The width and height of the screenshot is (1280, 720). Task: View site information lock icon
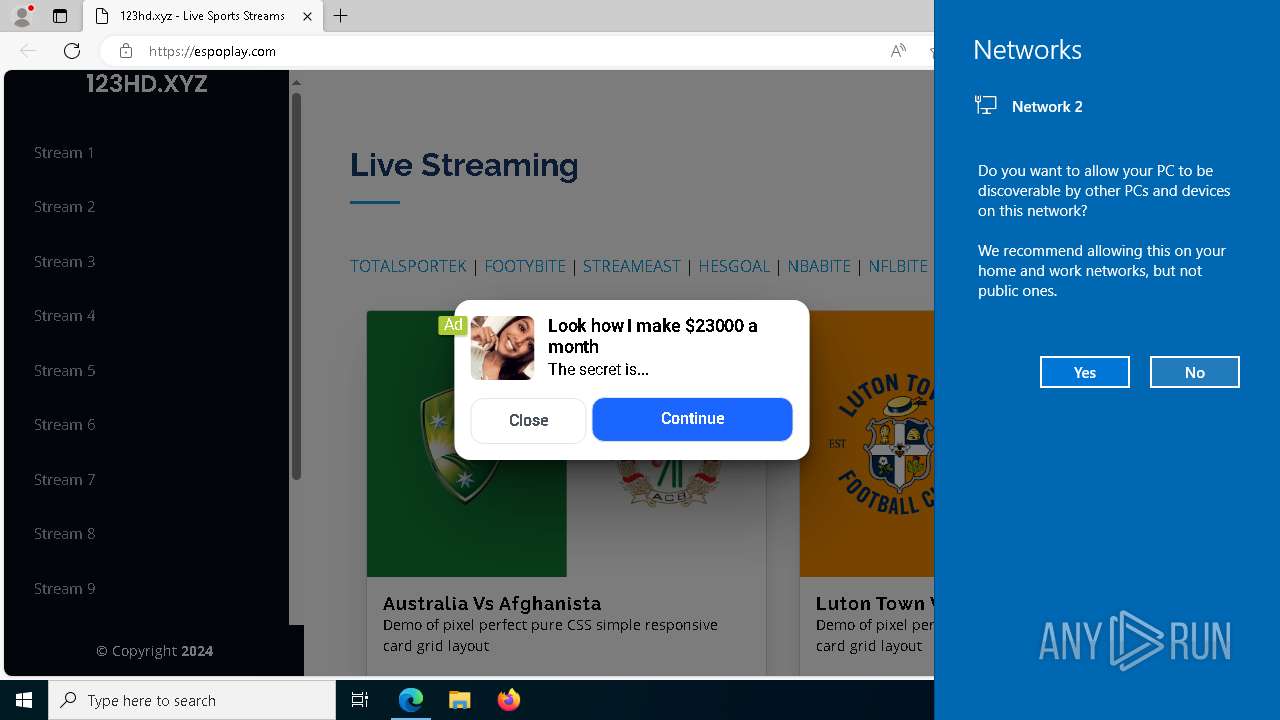pos(126,51)
